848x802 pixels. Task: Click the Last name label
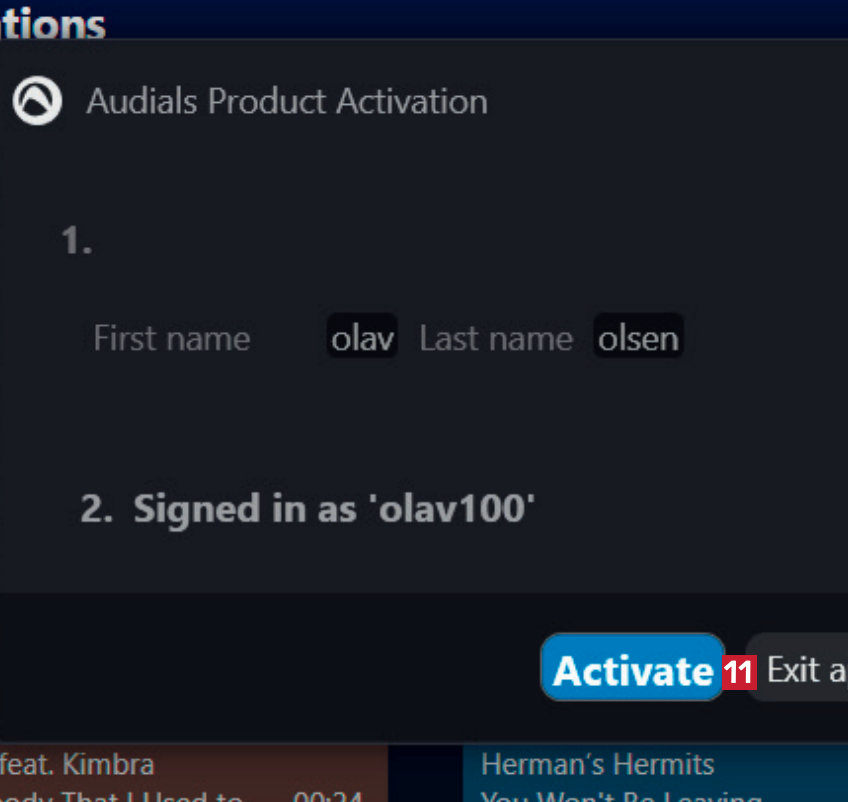(x=496, y=338)
